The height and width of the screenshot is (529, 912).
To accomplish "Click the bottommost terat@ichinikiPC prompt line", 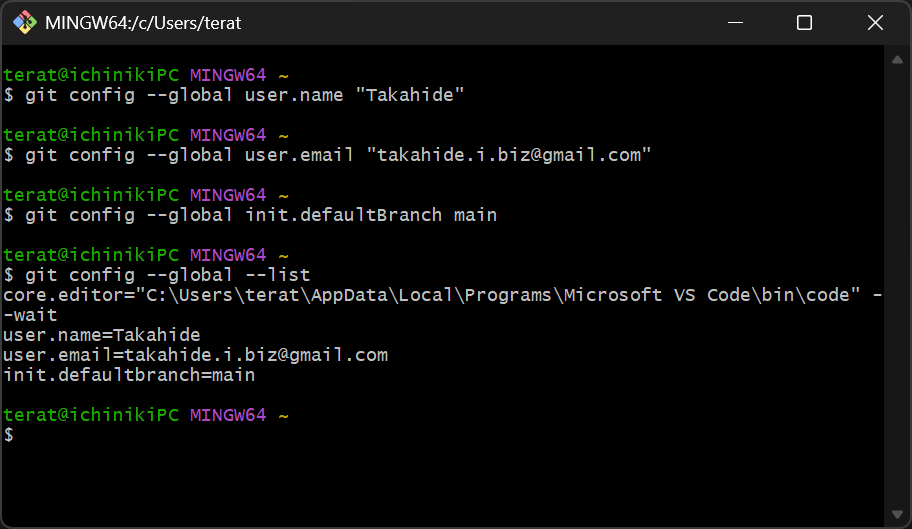I will click(x=146, y=415).
